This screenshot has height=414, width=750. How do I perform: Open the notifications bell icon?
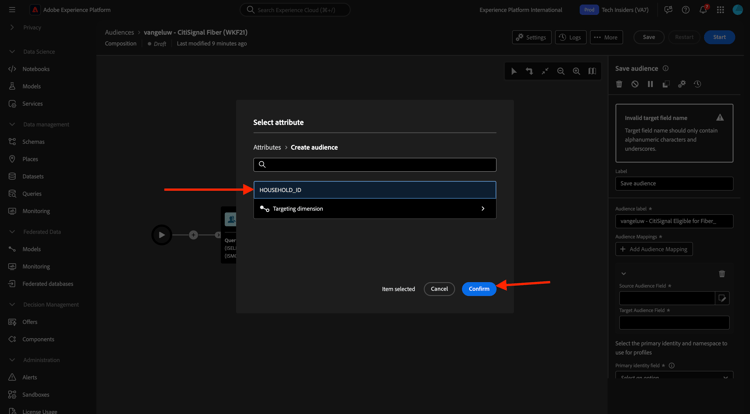click(x=703, y=10)
